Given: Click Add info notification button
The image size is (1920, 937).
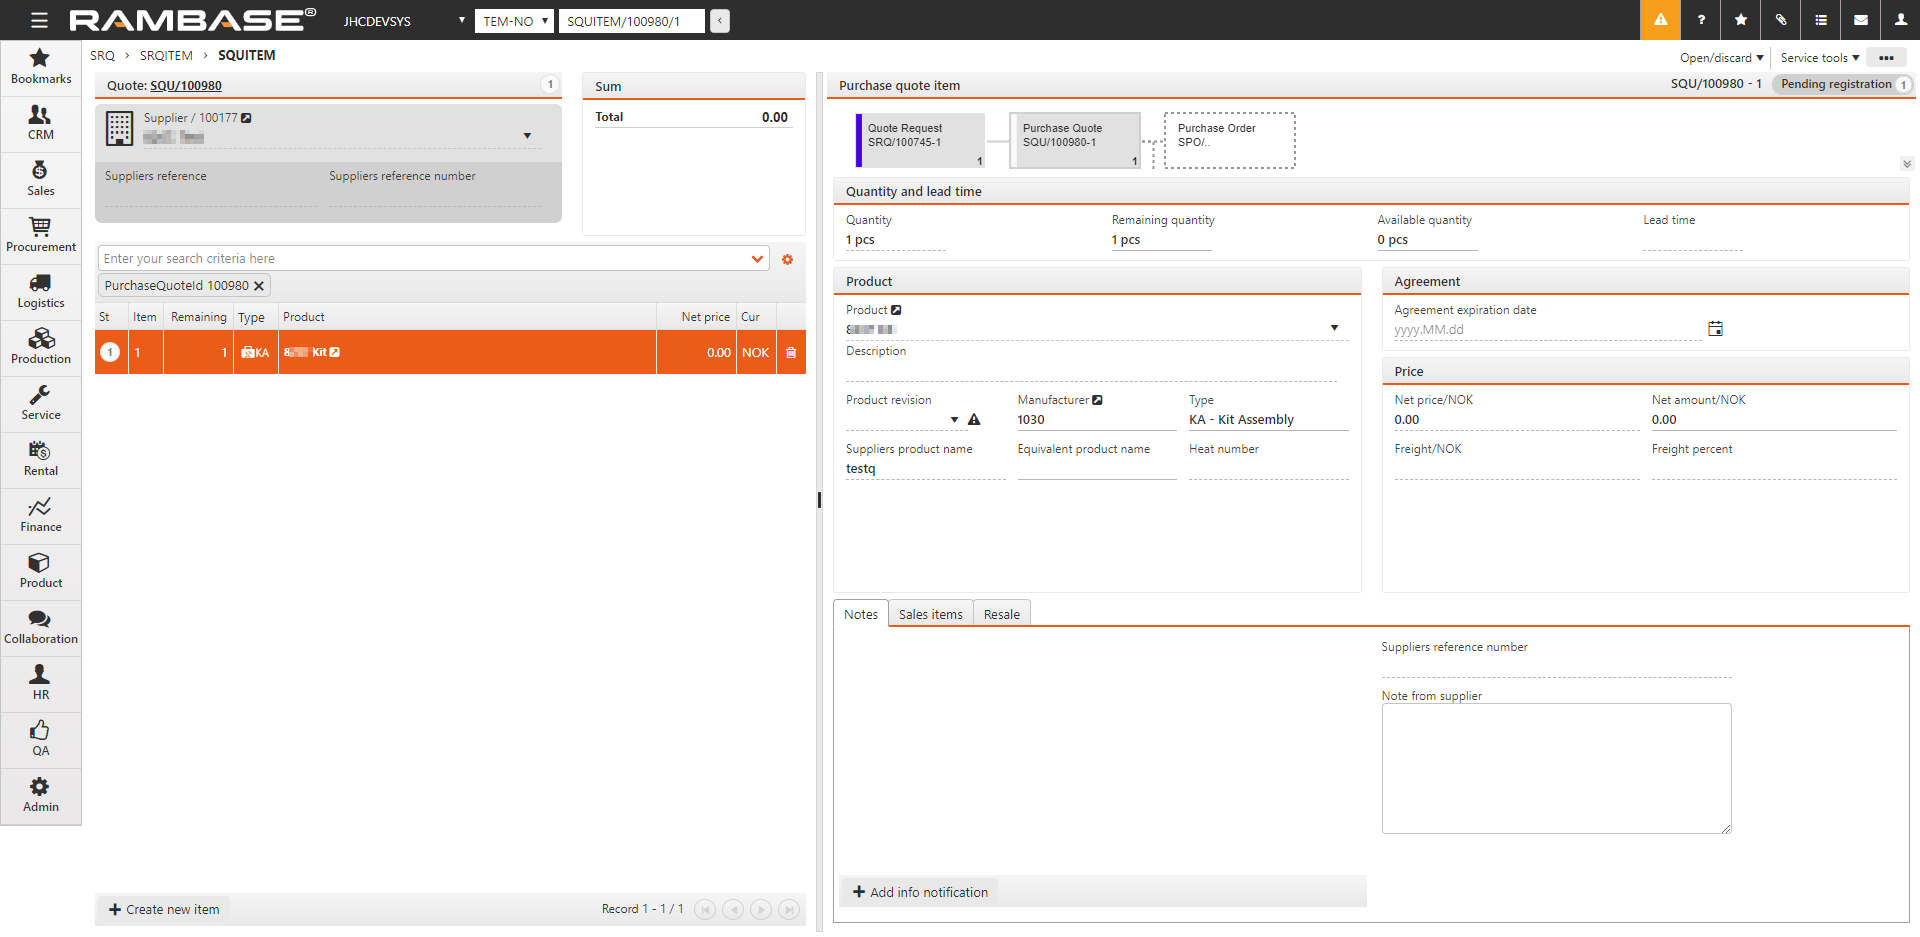Looking at the screenshot, I should click(x=920, y=892).
